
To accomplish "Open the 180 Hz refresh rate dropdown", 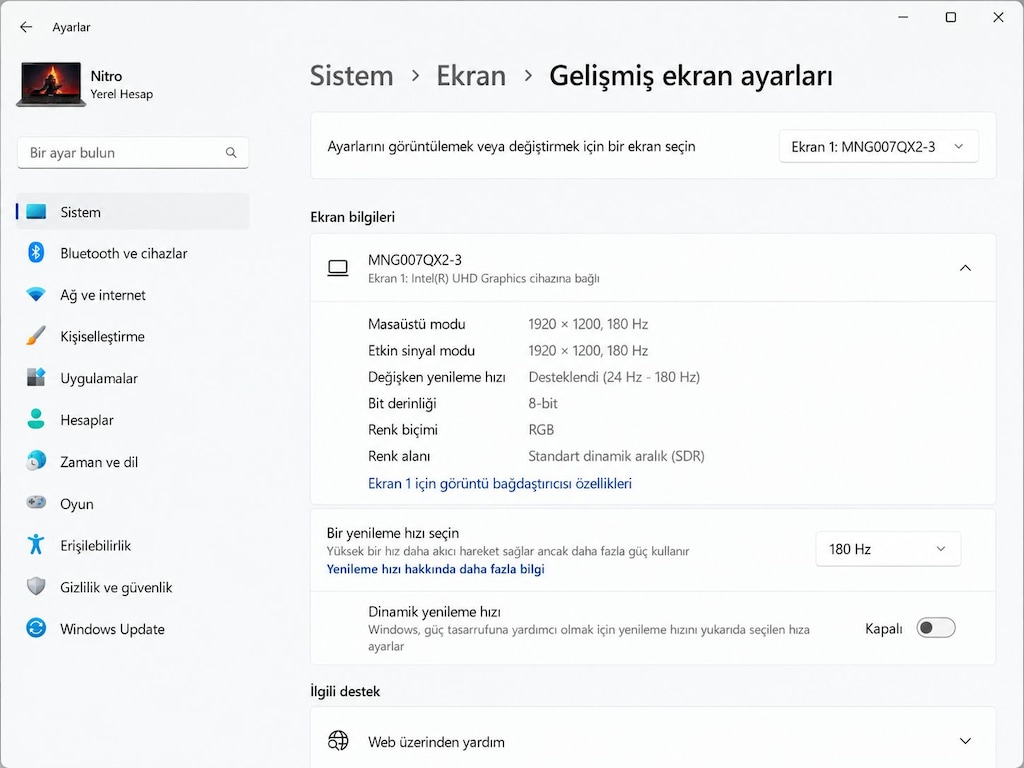I will click(x=888, y=549).
